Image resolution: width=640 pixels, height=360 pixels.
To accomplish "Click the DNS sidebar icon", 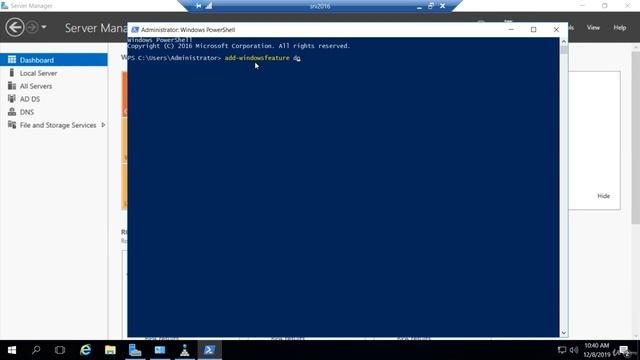I will coord(12,112).
